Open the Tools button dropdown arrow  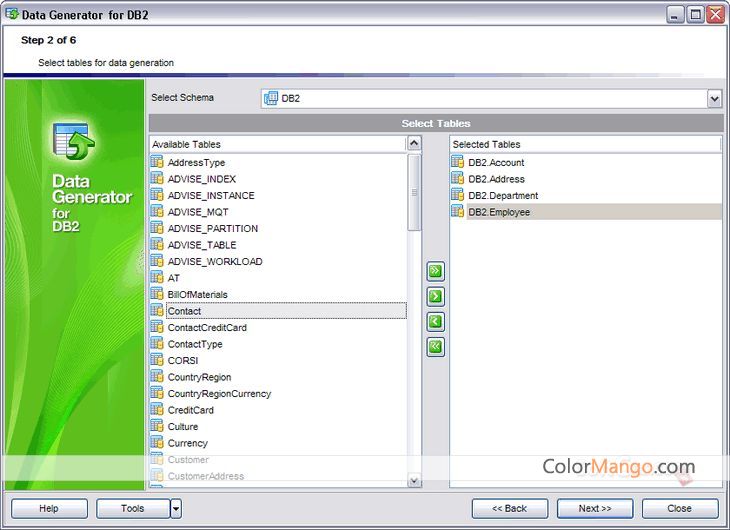tap(176, 509)
